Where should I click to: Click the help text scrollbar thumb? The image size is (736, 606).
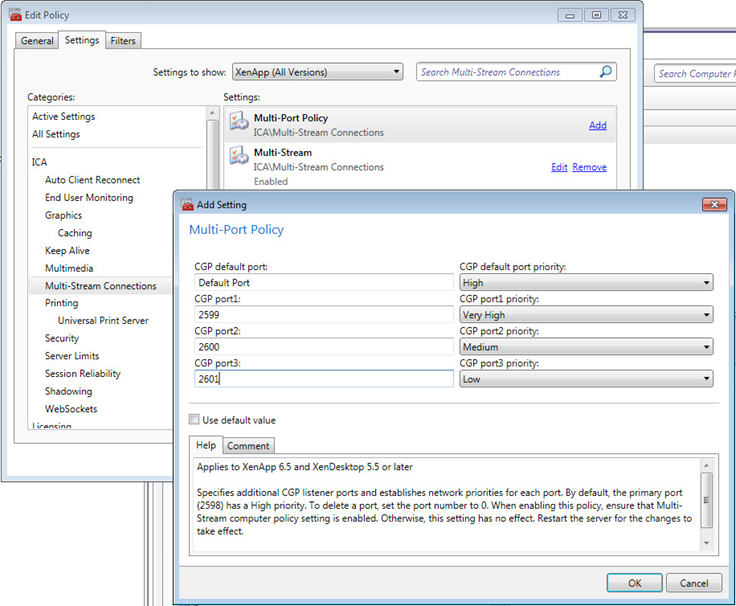pos(706,499)
